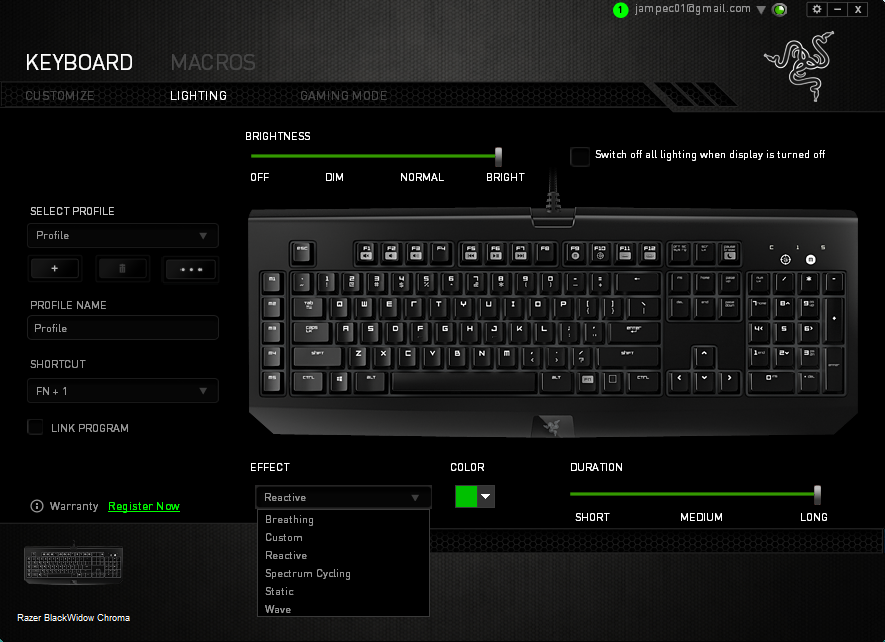This screenshot has height=642, width=885.
Task: Click the Razer snake logo
Action: 800,66
